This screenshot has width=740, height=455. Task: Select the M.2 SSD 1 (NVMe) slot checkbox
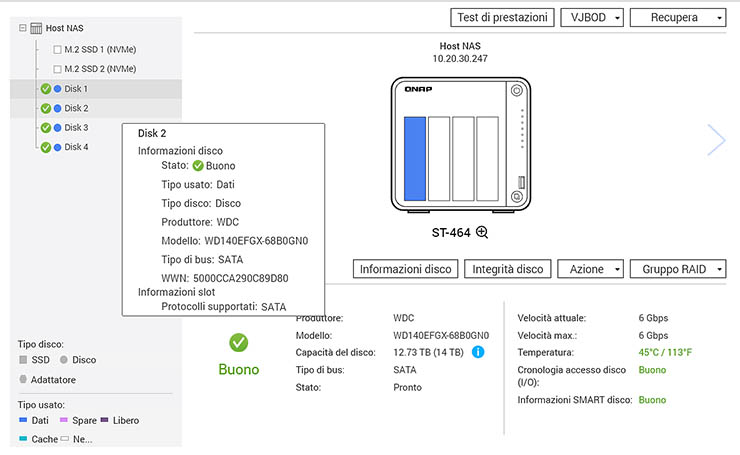(57, 49)
